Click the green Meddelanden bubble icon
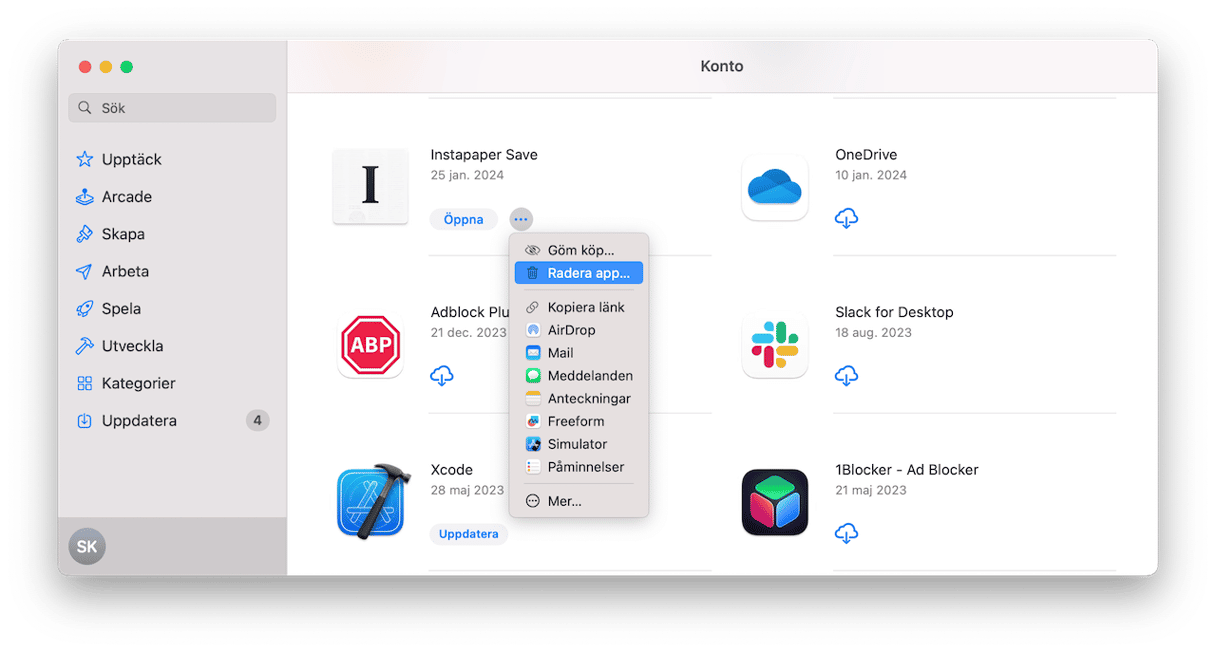This screenshot has height=652, width=1216. pyautogui.click(x=533, y=376)
